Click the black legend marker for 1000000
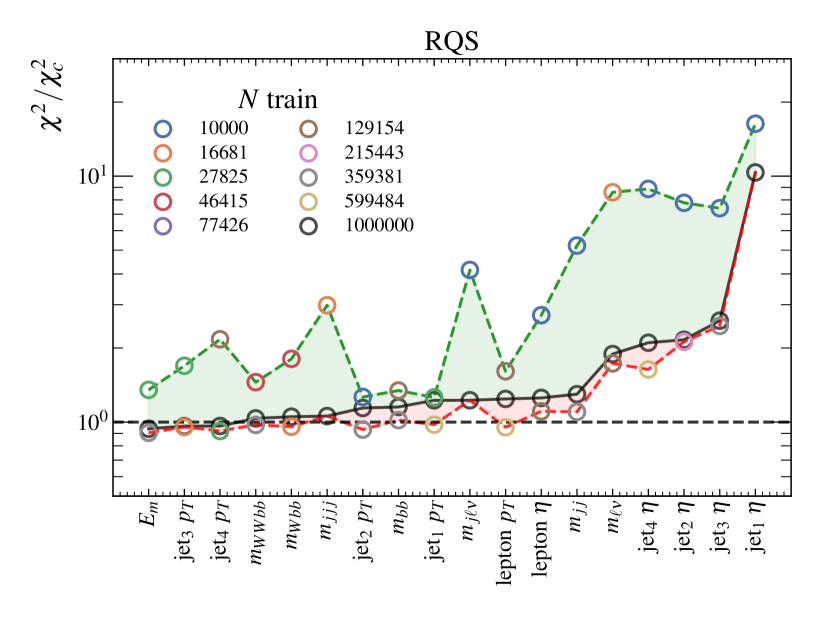Screen dimensions: 822x617 [309, 226]
